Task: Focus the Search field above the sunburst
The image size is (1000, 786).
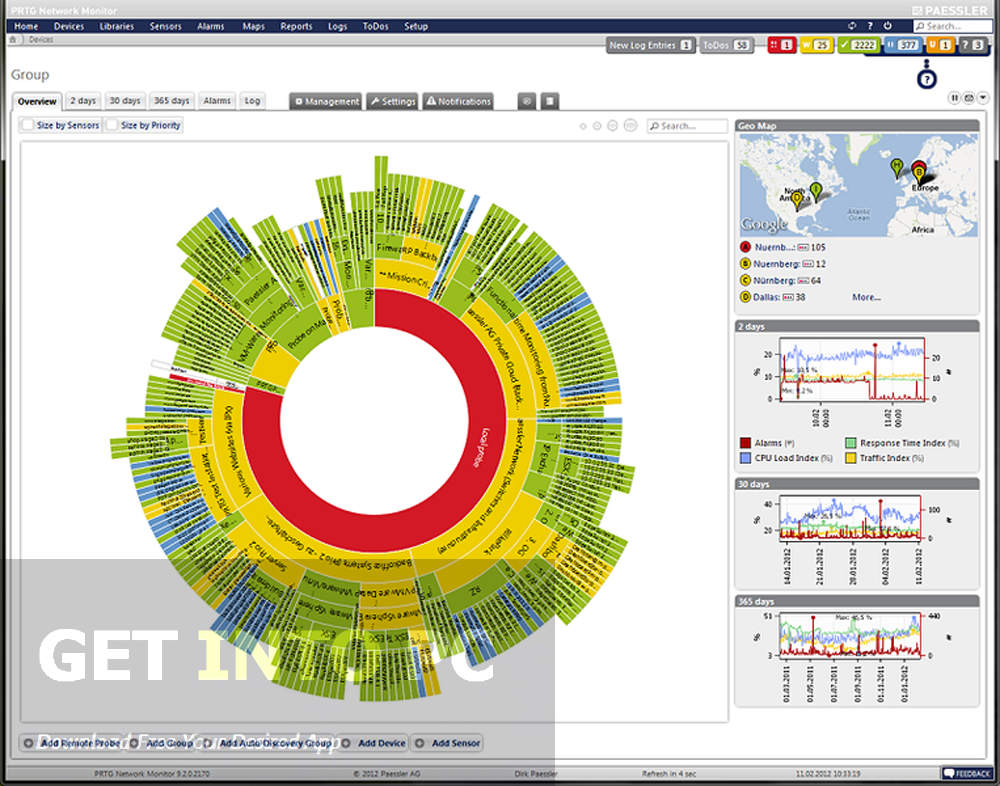Action: 687,126
